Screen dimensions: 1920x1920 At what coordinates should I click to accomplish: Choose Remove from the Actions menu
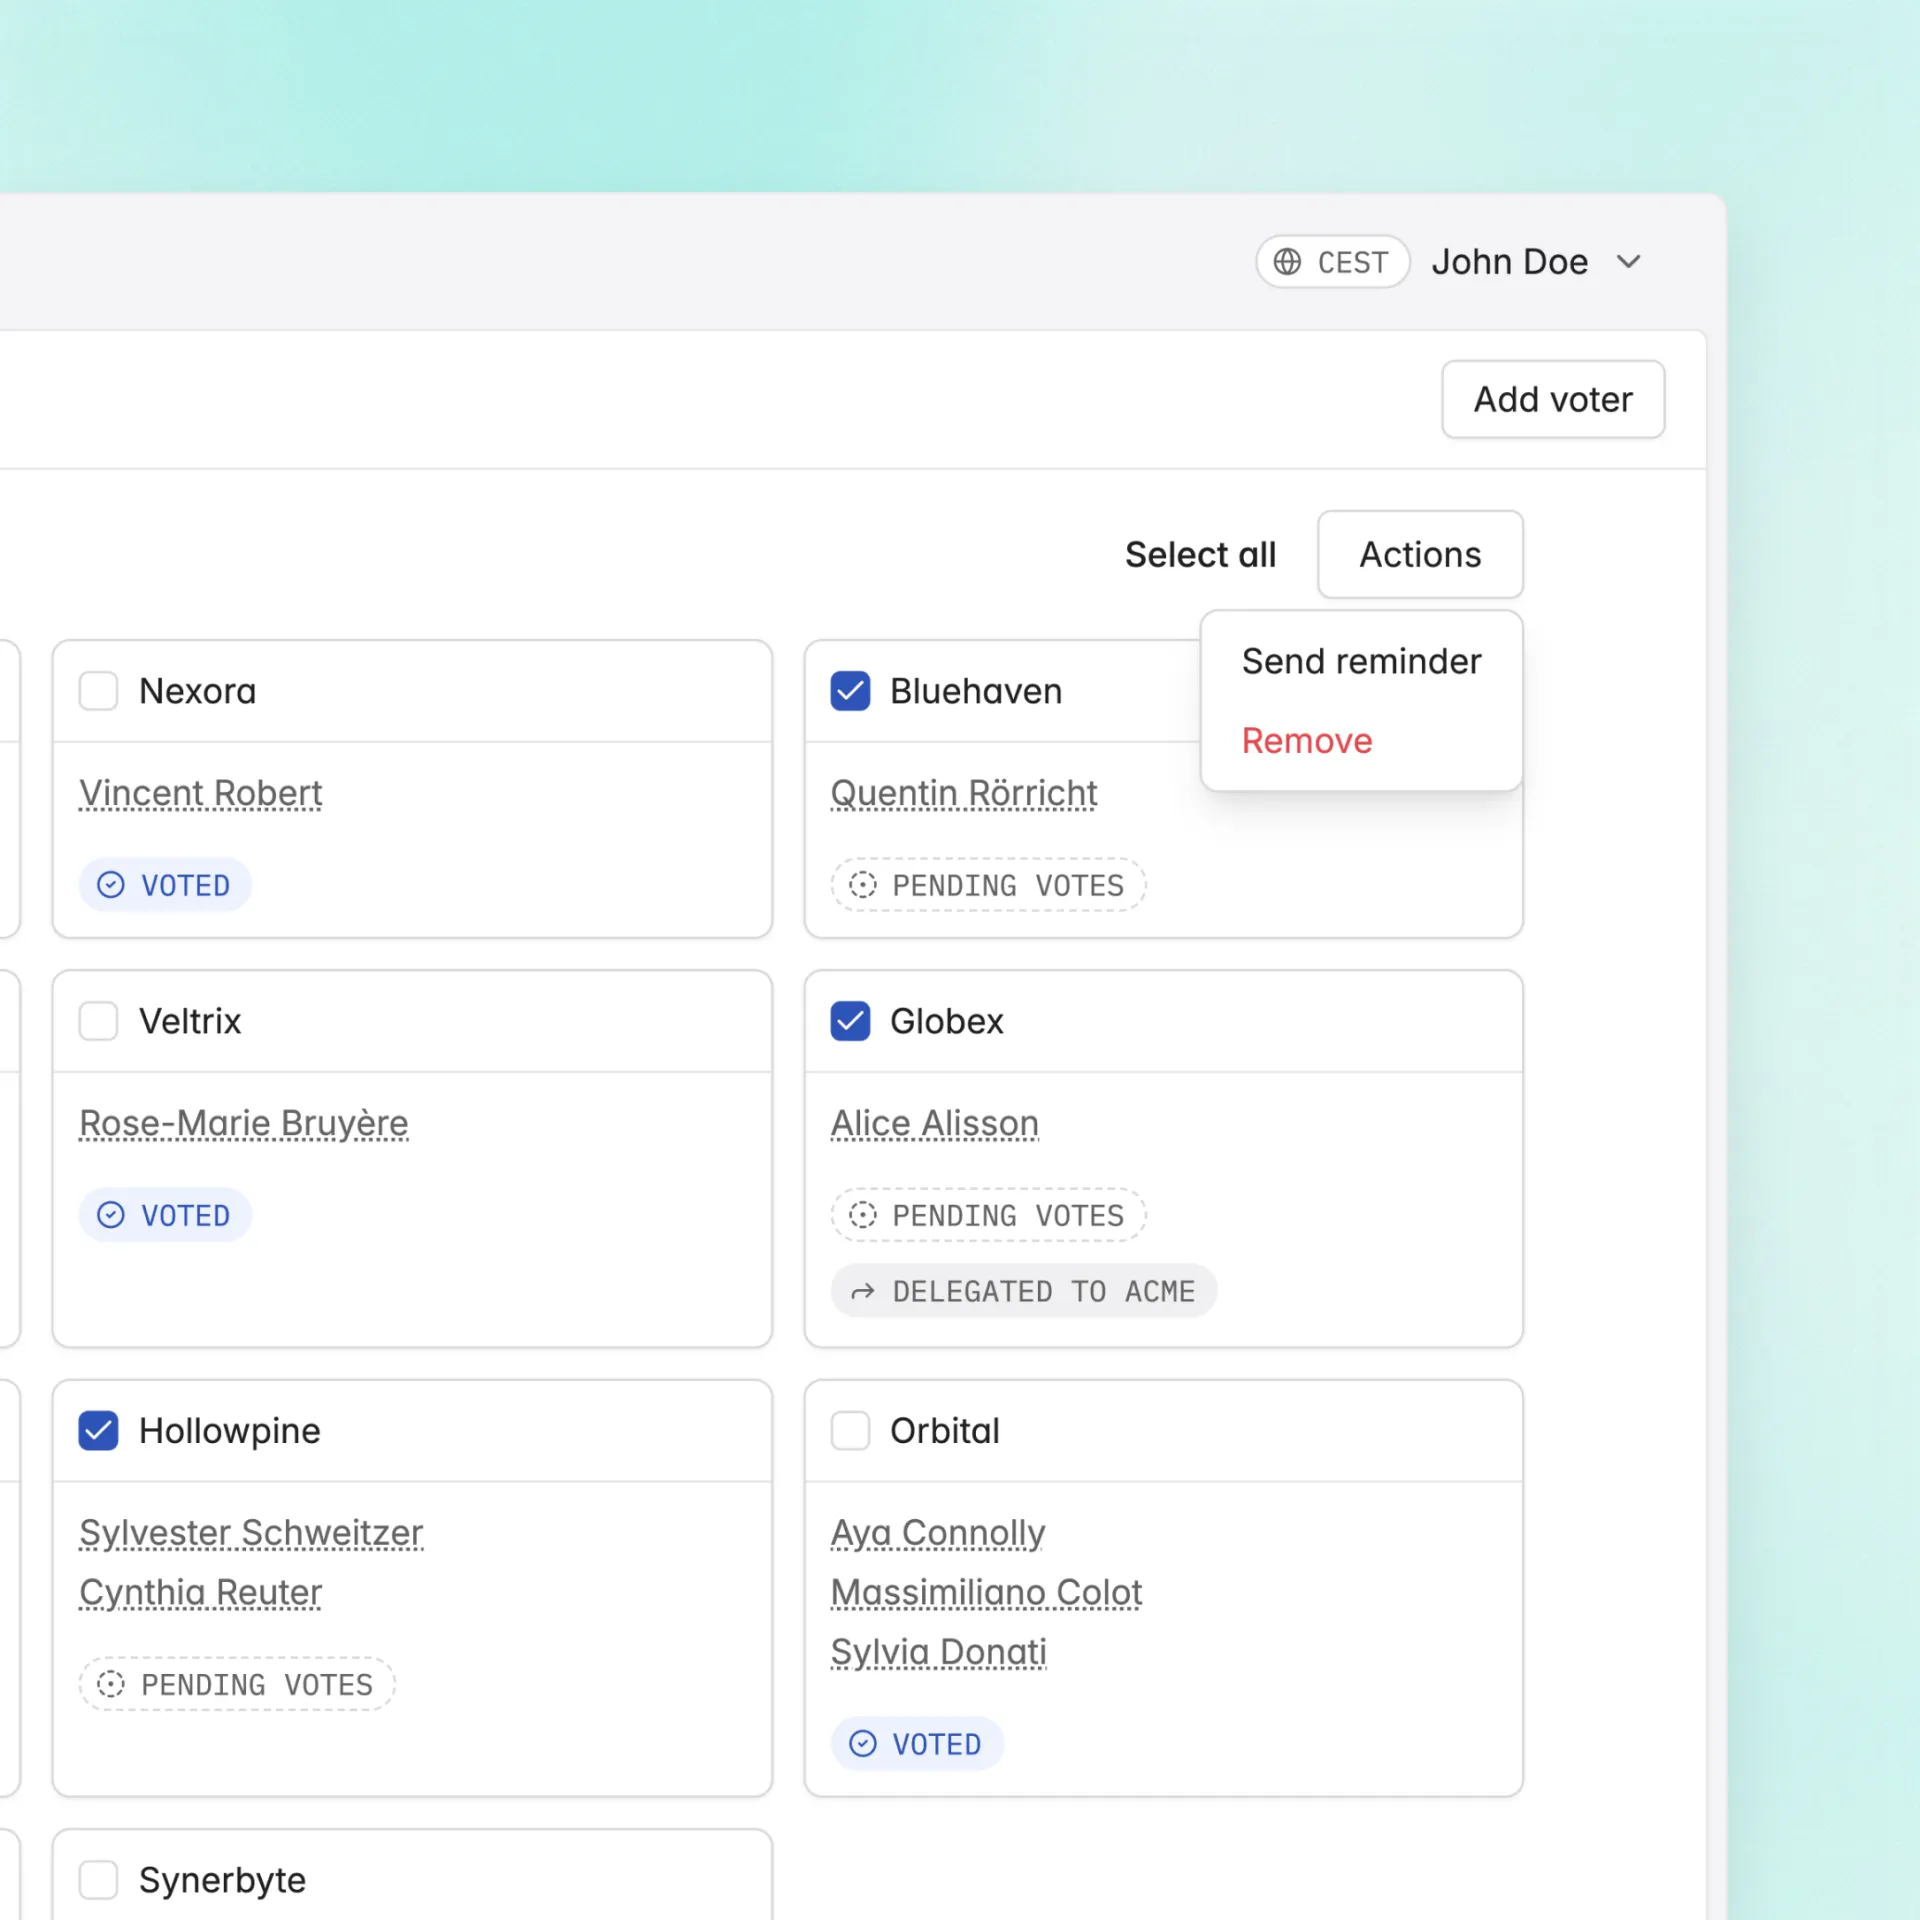(1307, 741)
